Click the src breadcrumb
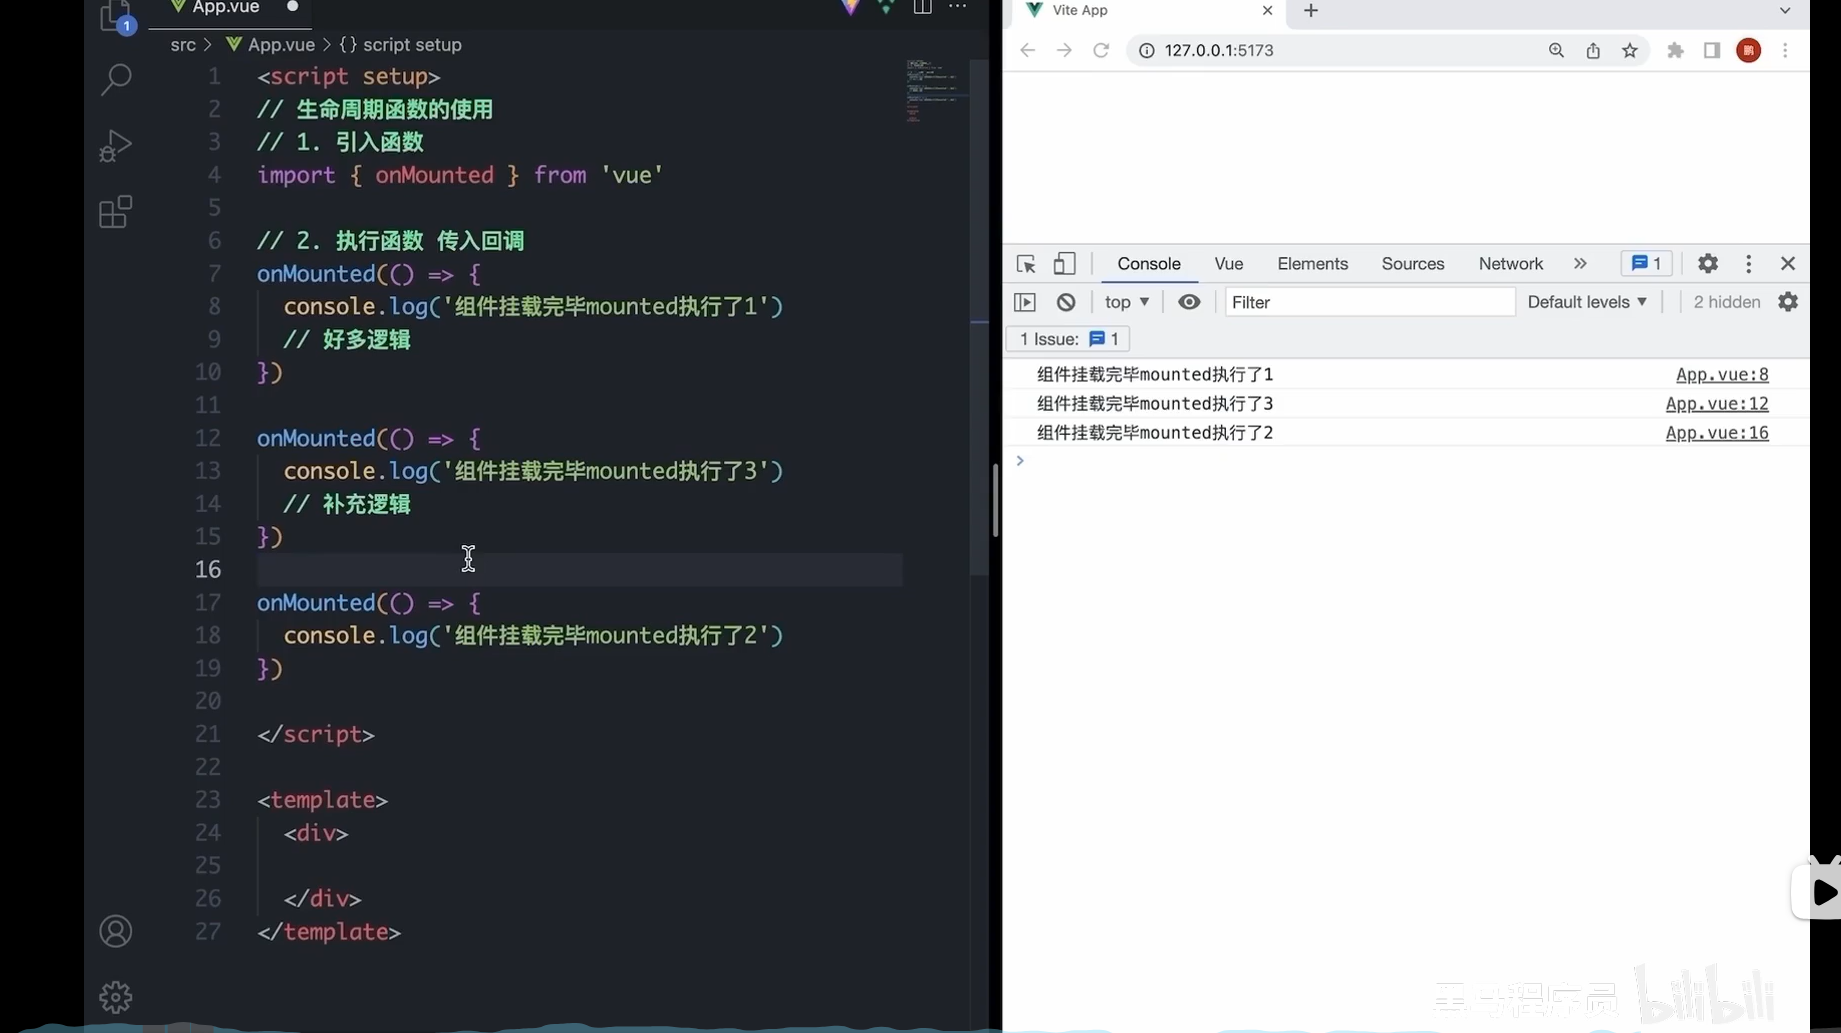This screenshot has height=1033, width=1841. coord(183,45)
